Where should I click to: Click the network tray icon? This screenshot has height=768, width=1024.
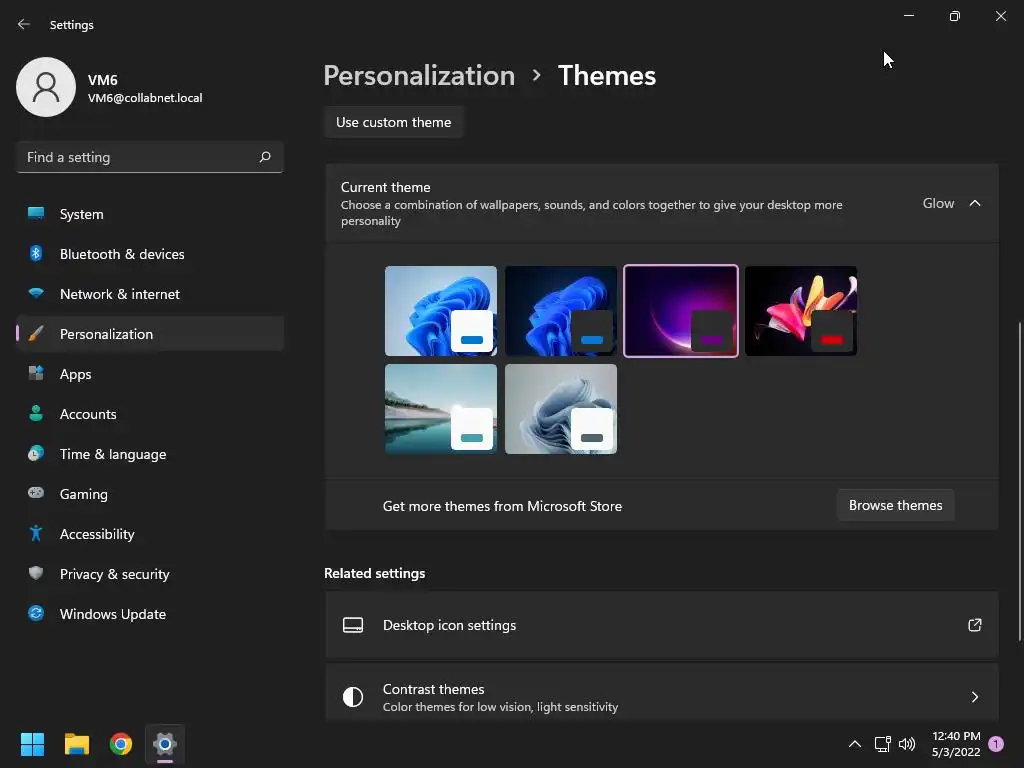(882, 744)
